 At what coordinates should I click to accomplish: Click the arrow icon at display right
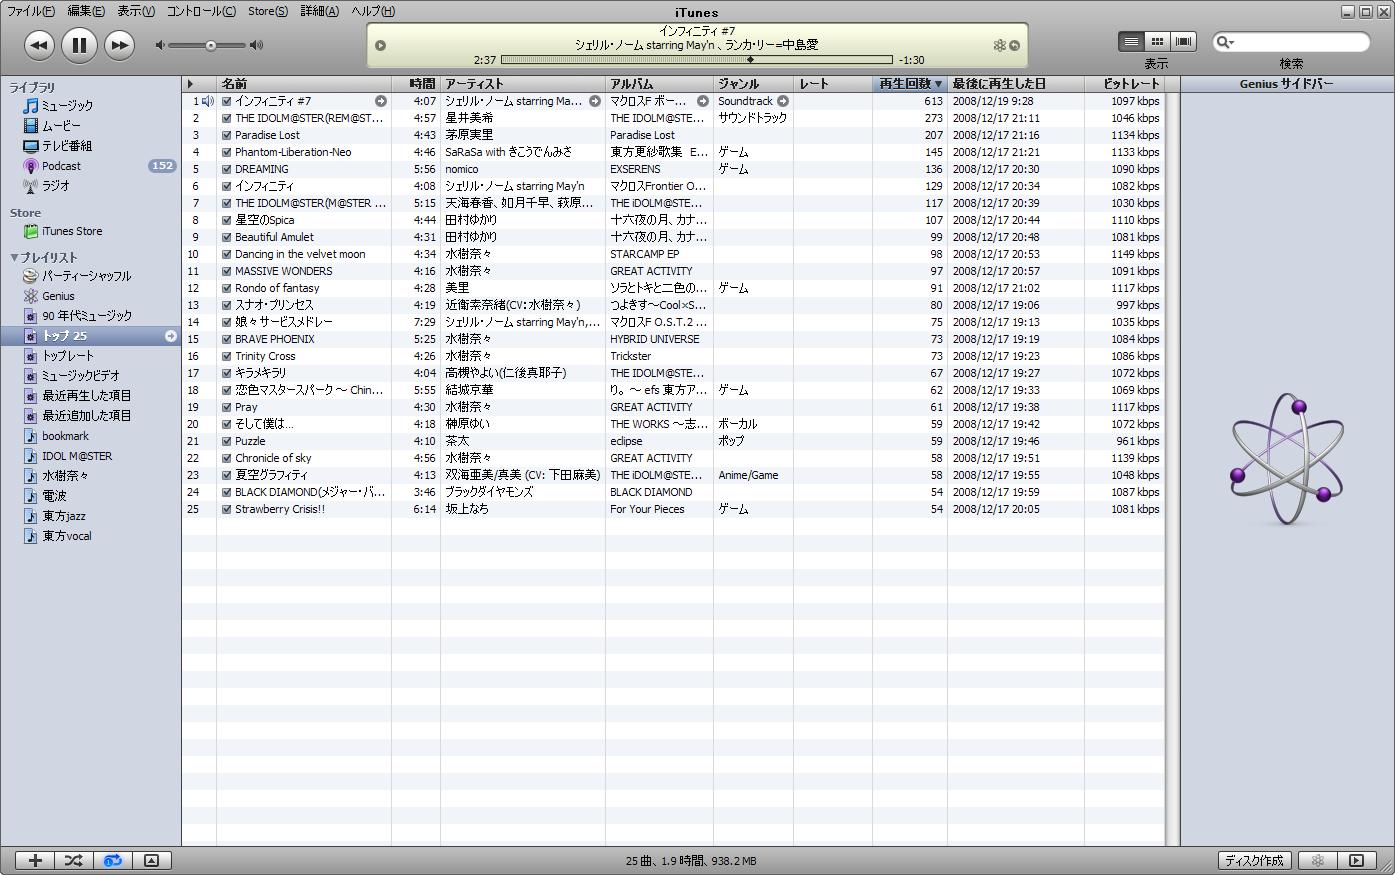click(1014, 45)
